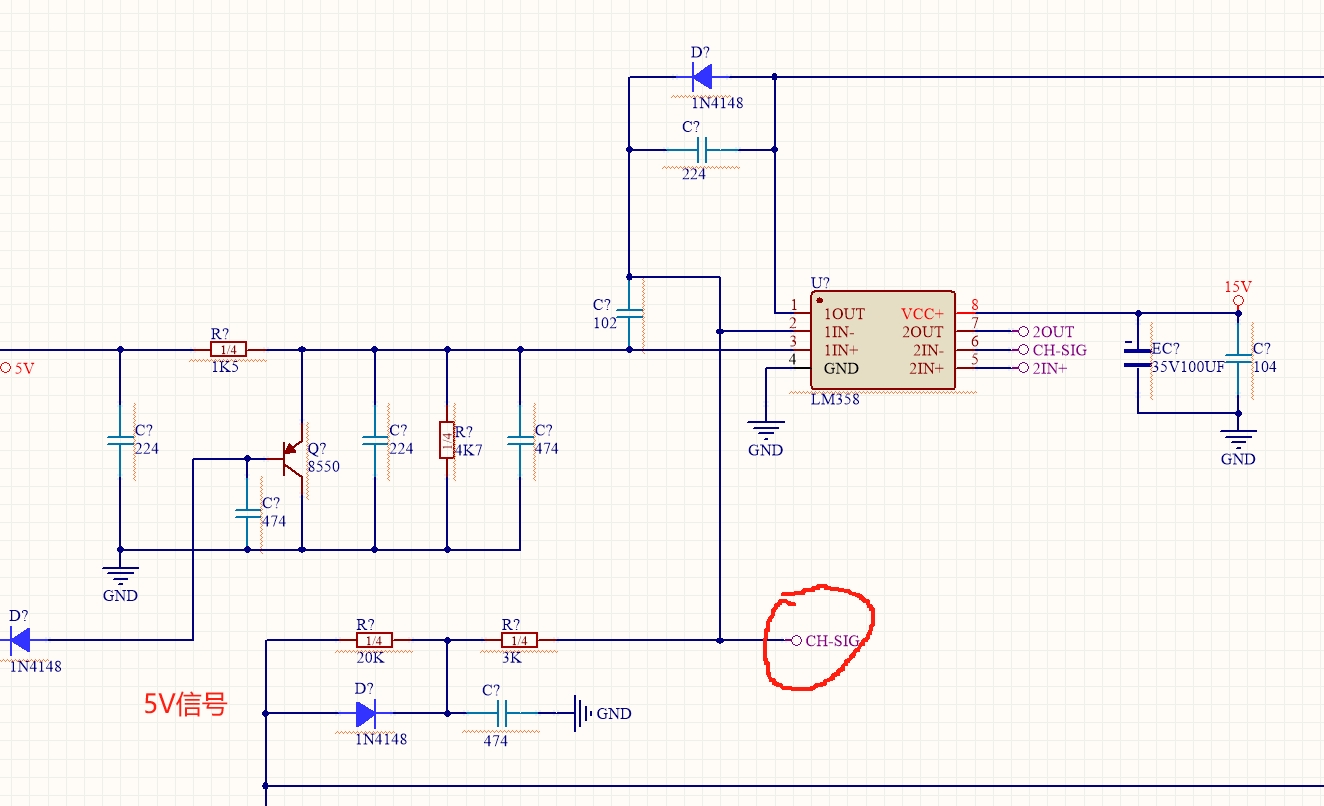Select the diode on the transistor base line
Image resolution: width=1324 pixels, height=806 pixels.
pyautogui.click(x=20, y=640)
